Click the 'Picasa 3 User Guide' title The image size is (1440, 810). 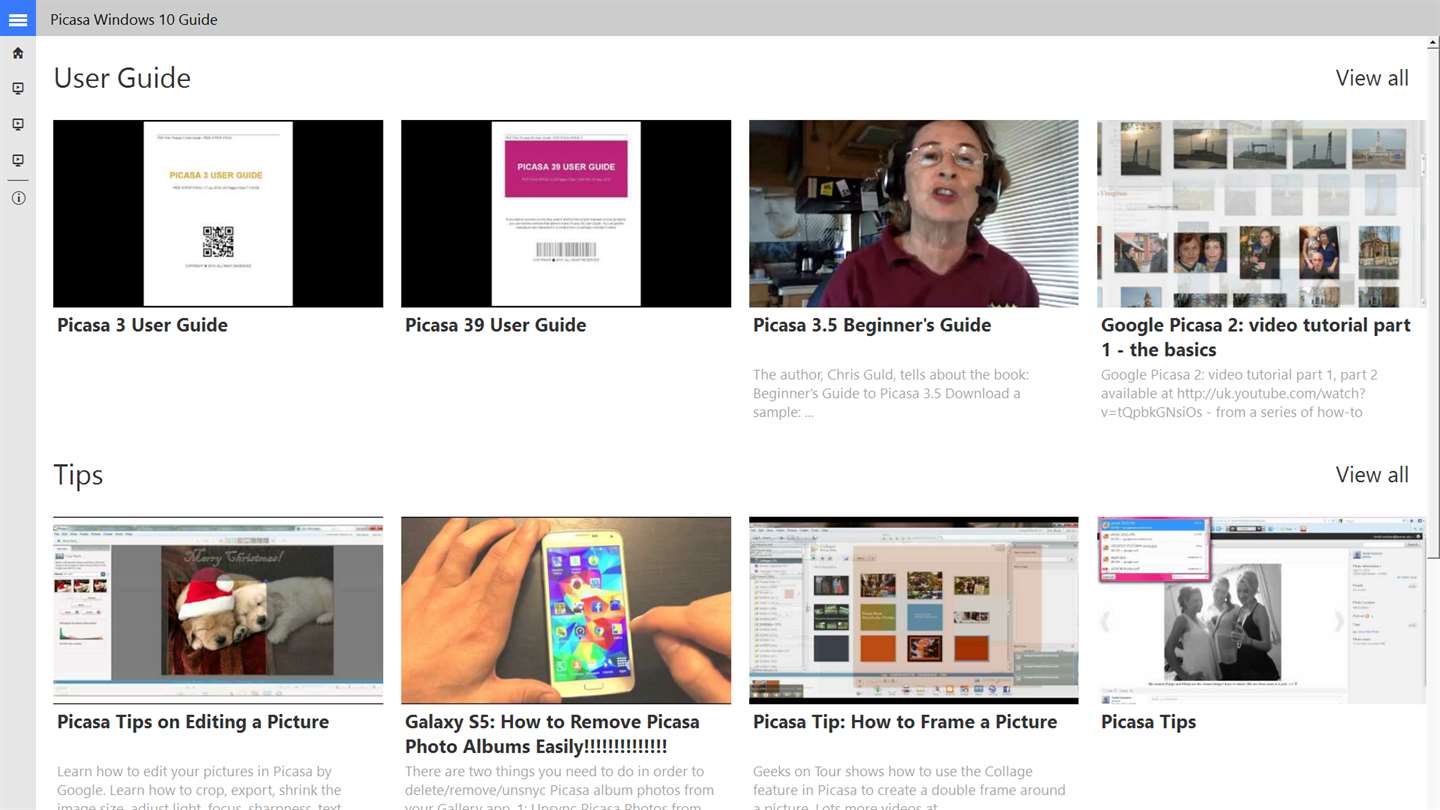coord(142,325)
